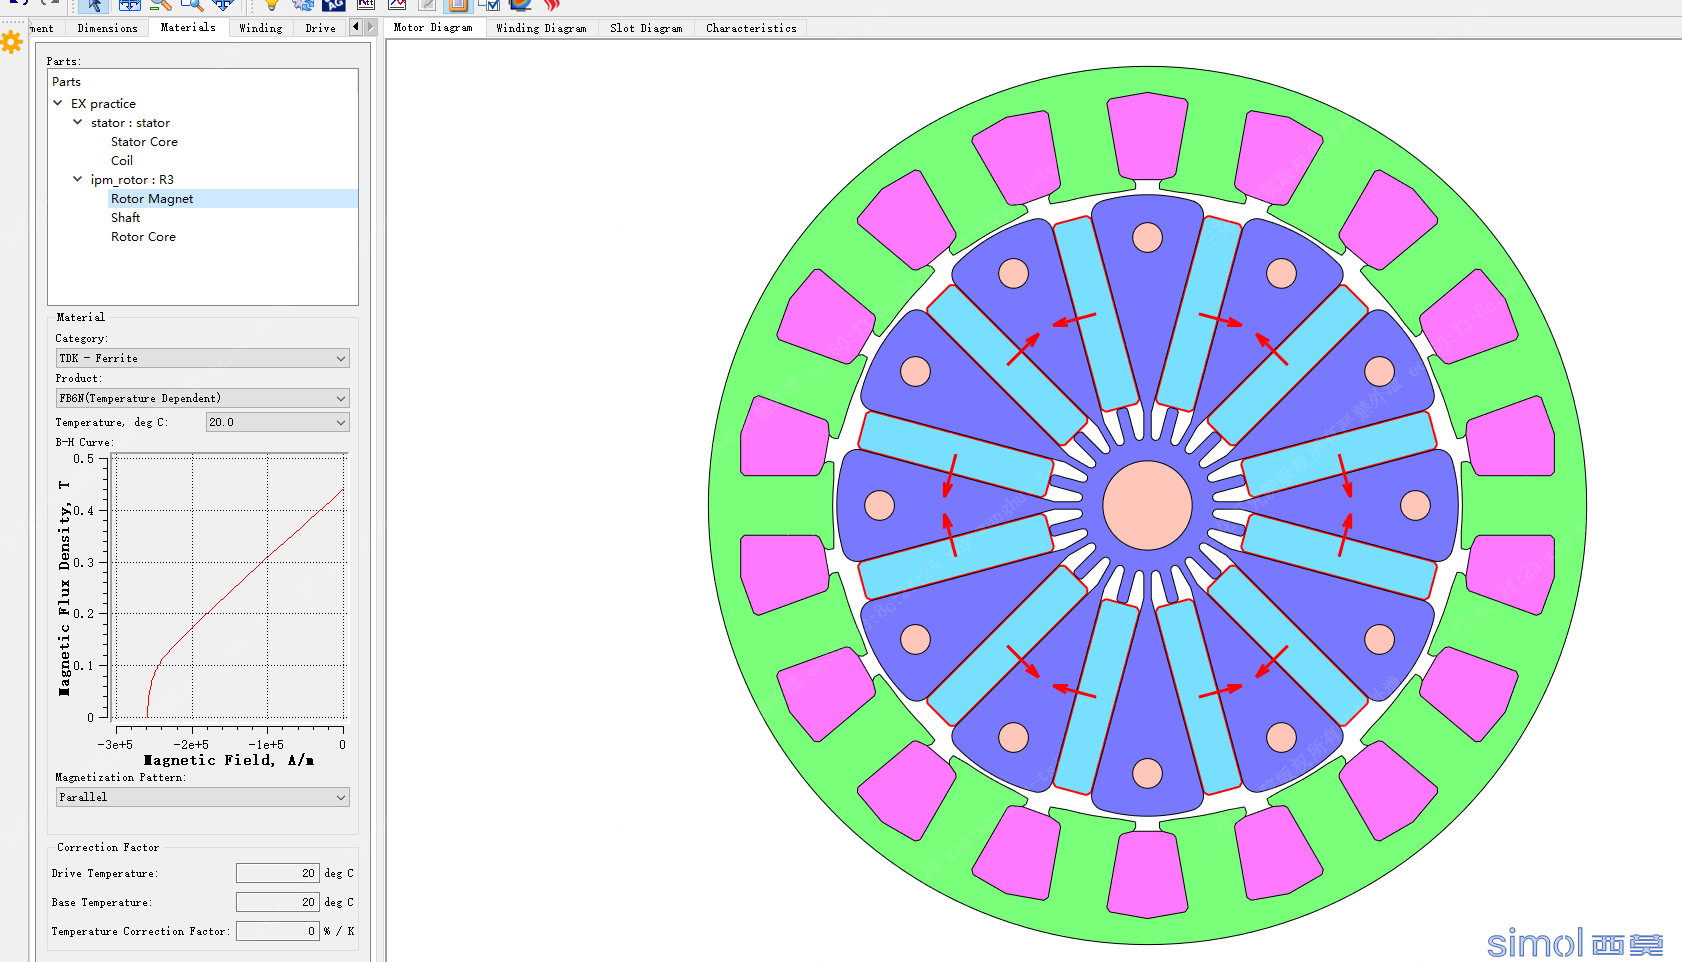
Task: Click the red flame toolbar icon
Action: 552,5
